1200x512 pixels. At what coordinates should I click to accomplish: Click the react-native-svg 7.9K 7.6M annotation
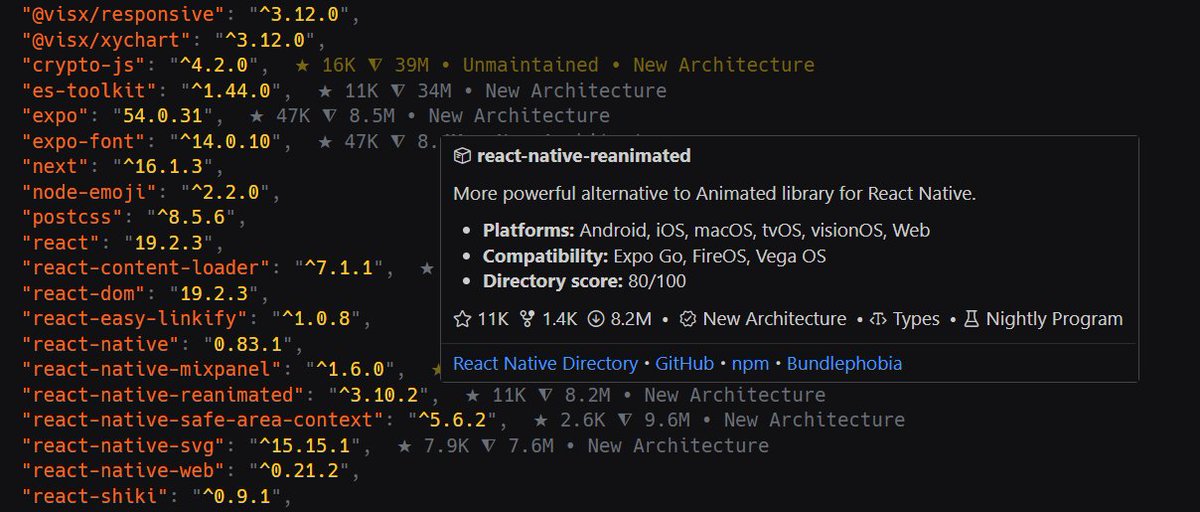click(583, 446)
